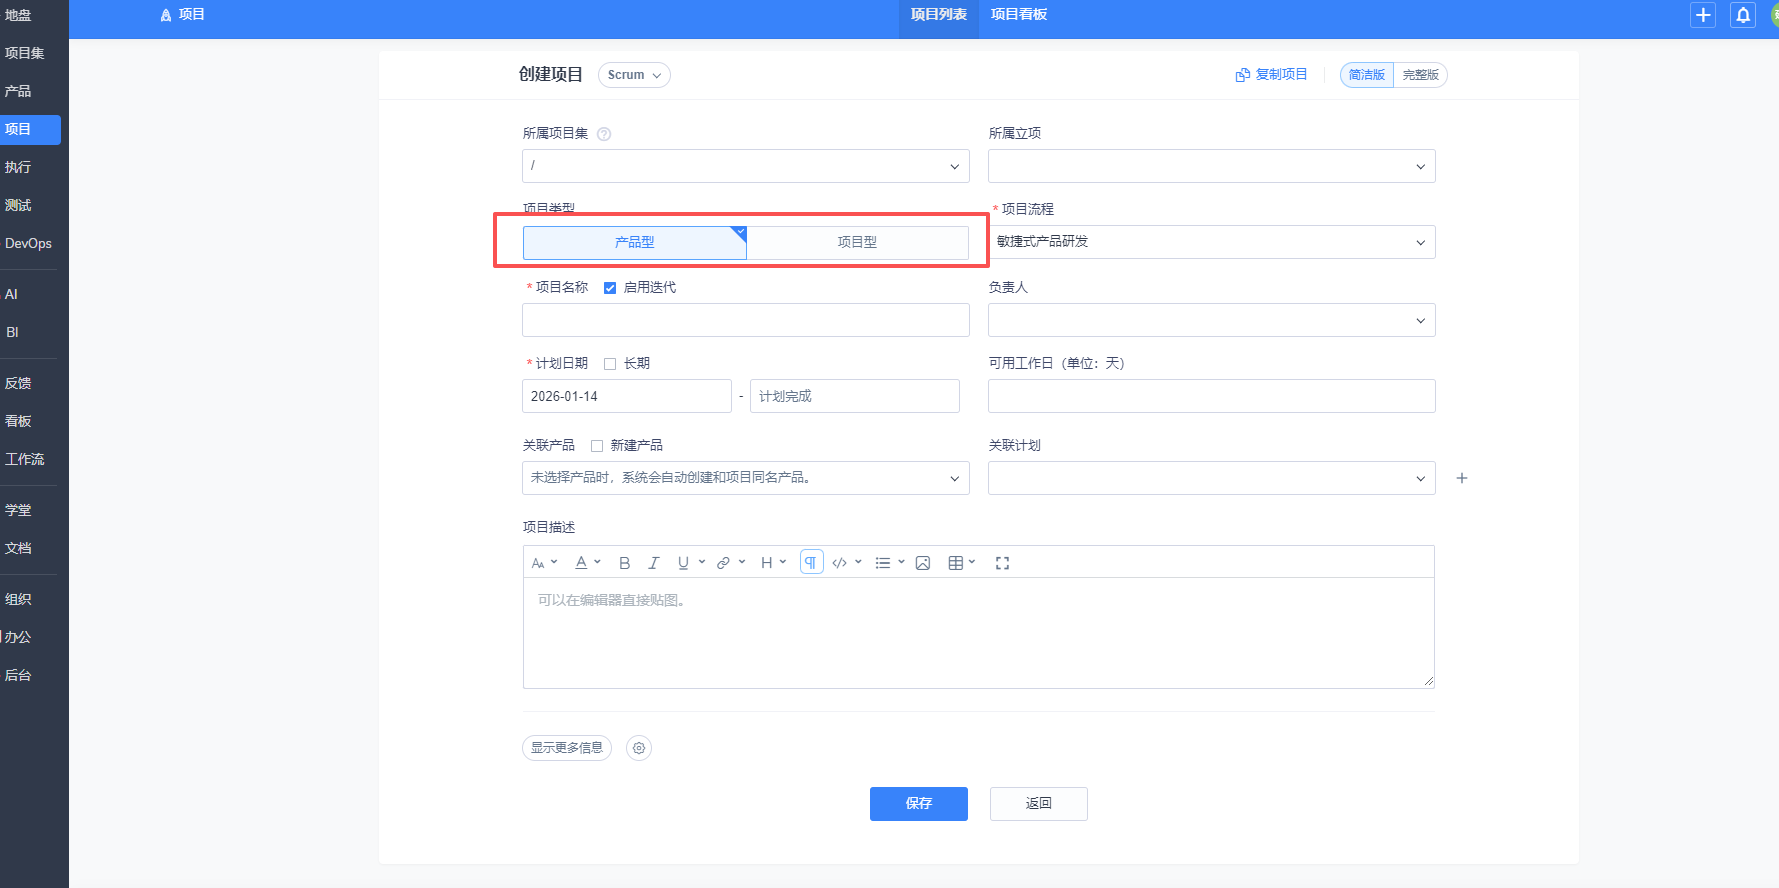Click the gear icon beside 显示更多信息
This screenshot has height=888, width=1779.
639,748
